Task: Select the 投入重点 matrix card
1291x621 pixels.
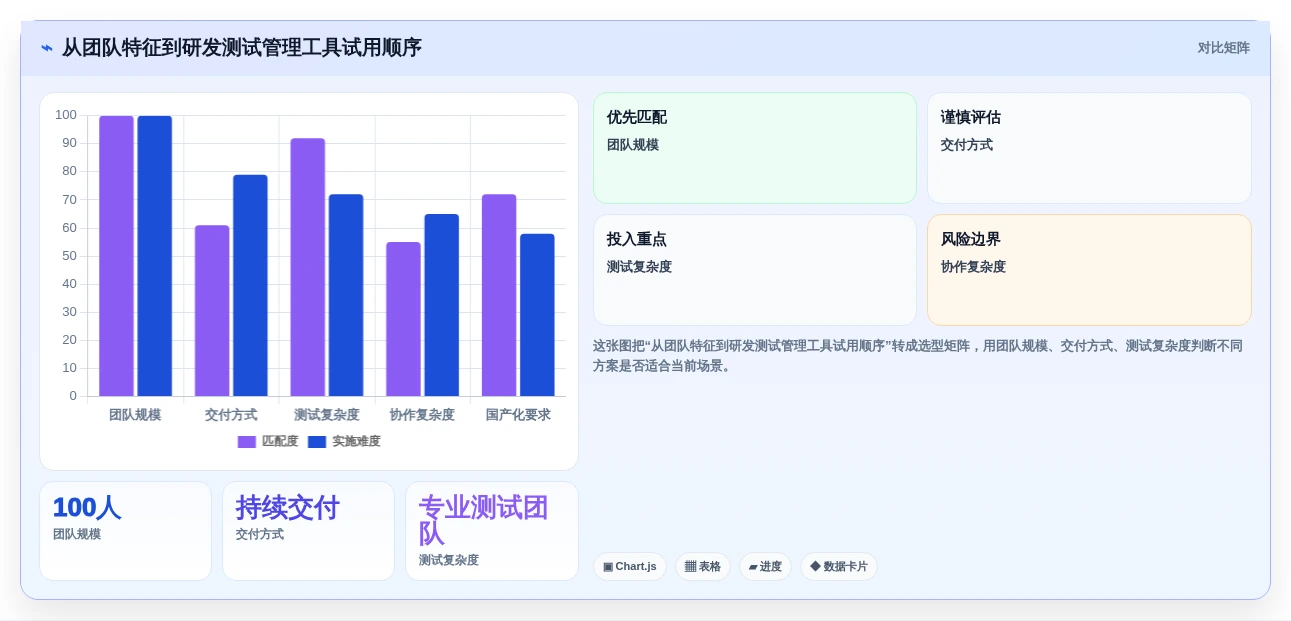Action: coord(755,270)
